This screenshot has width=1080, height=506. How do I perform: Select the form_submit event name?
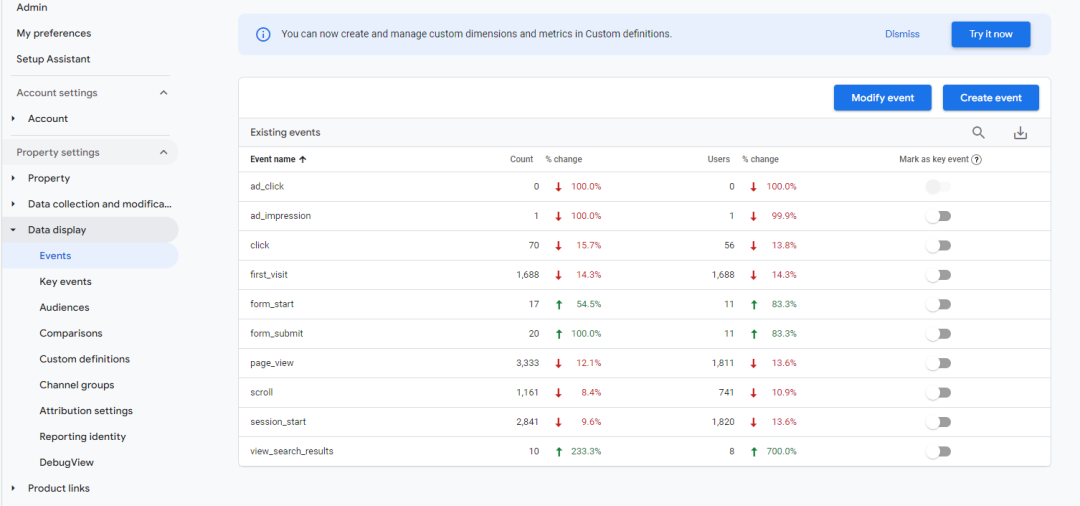tap(276, 333)
